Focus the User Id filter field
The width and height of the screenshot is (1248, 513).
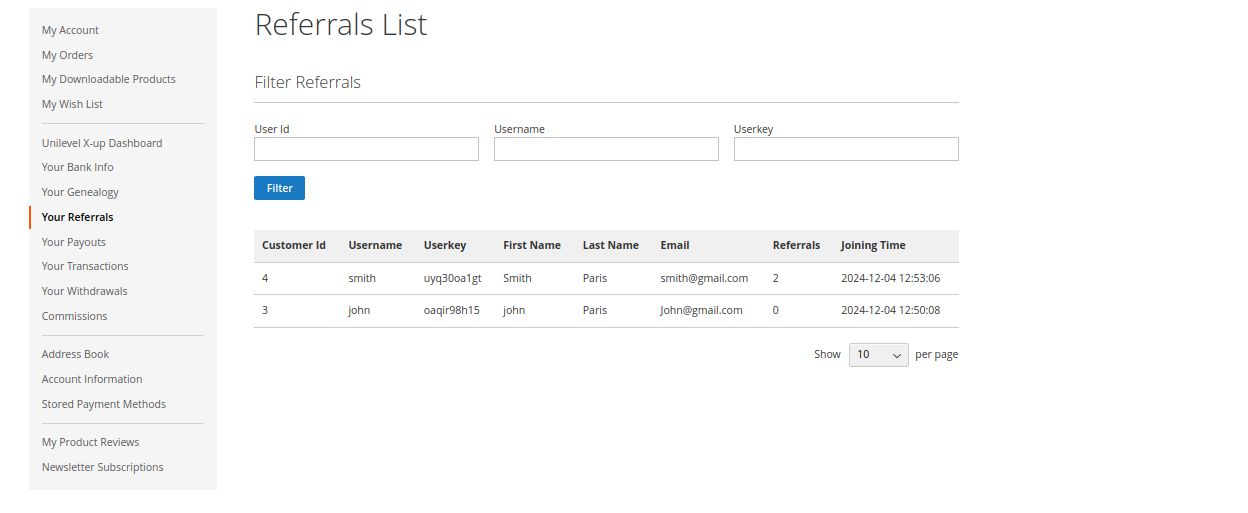[366, 149]
